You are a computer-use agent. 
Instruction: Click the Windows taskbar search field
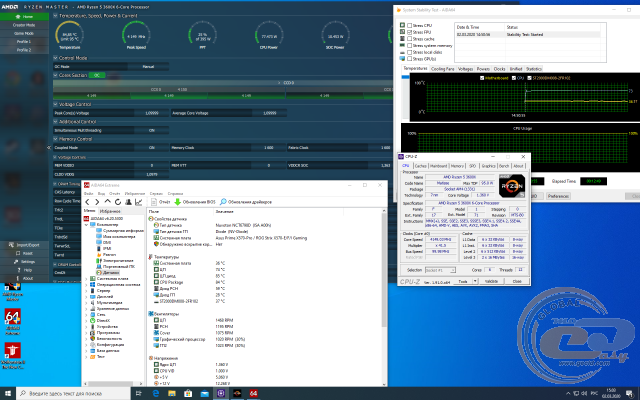click(x=73, y=393)
